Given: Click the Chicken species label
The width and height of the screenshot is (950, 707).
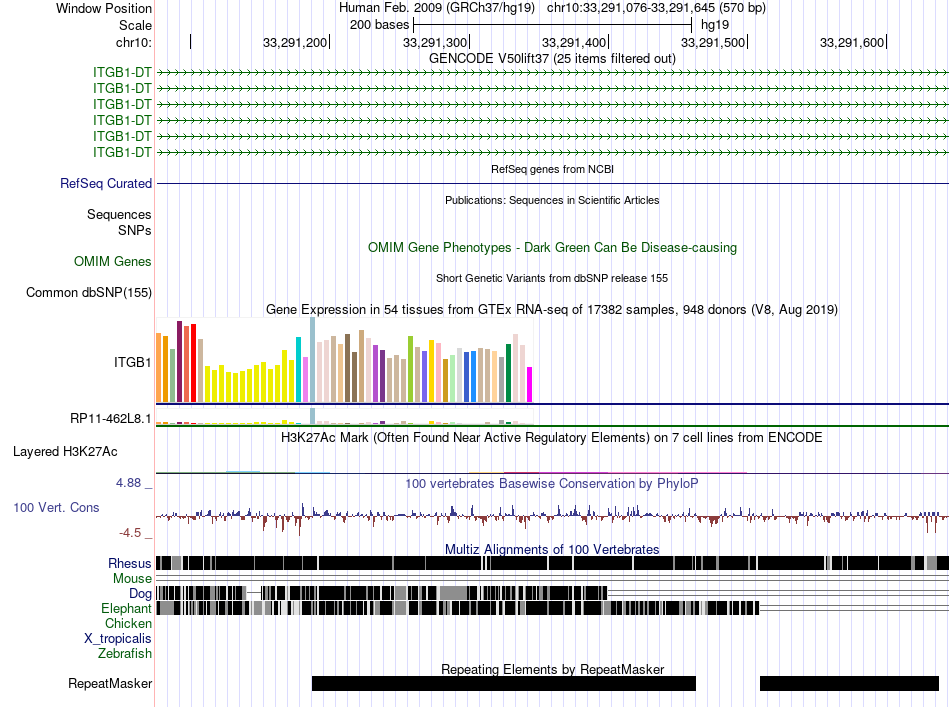Looking at the screenshot, I should tap(128, 623).
